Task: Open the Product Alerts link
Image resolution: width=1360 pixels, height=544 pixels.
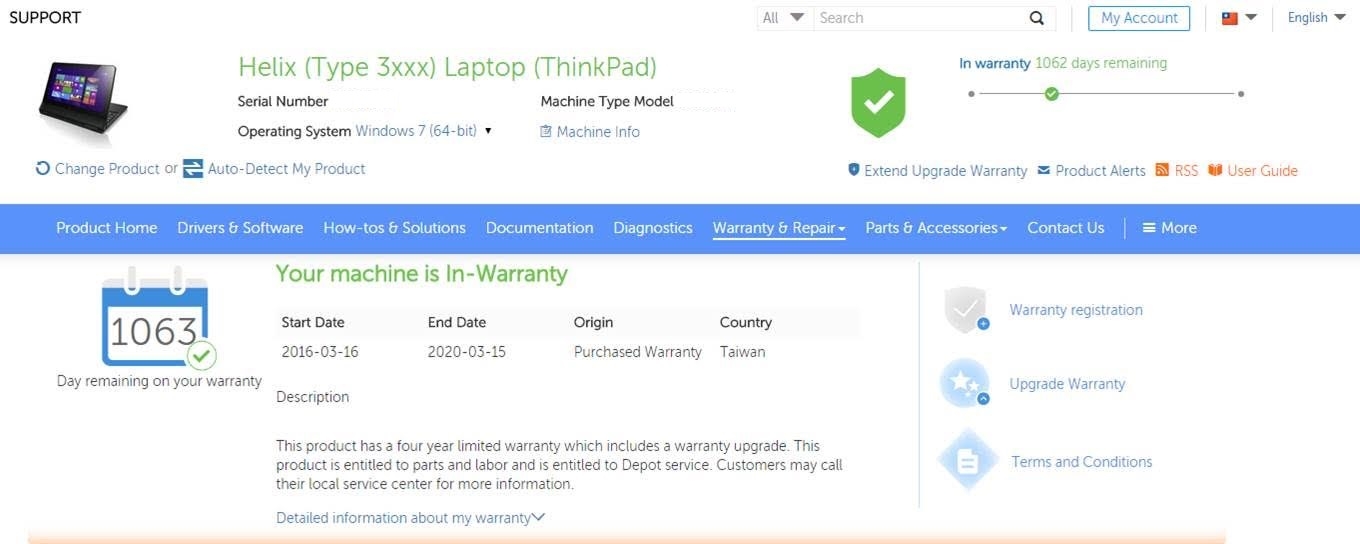Action: click(x=1101, y=171)
